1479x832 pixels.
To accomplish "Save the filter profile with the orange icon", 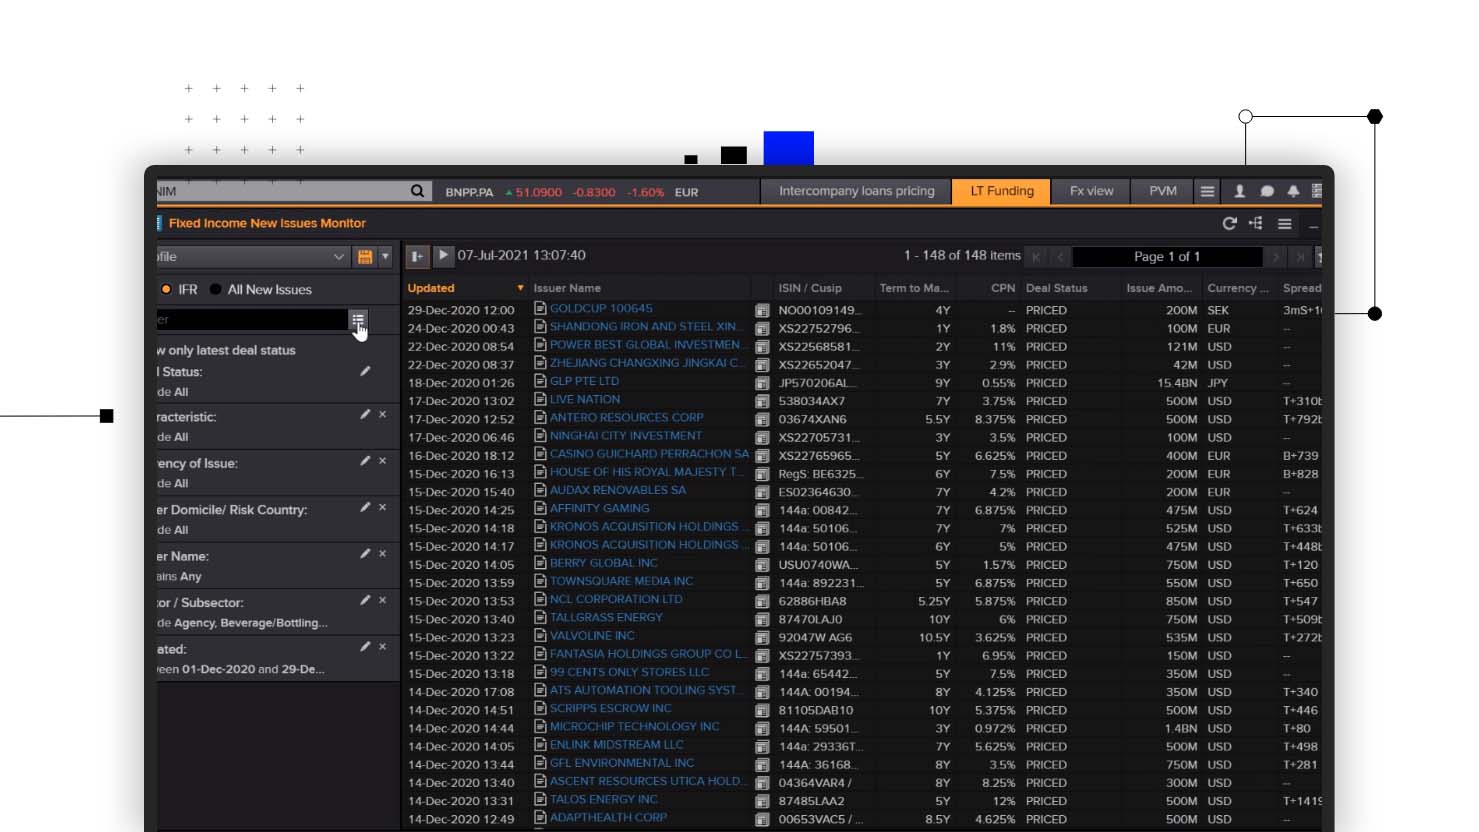I will [x=365, y=257].
